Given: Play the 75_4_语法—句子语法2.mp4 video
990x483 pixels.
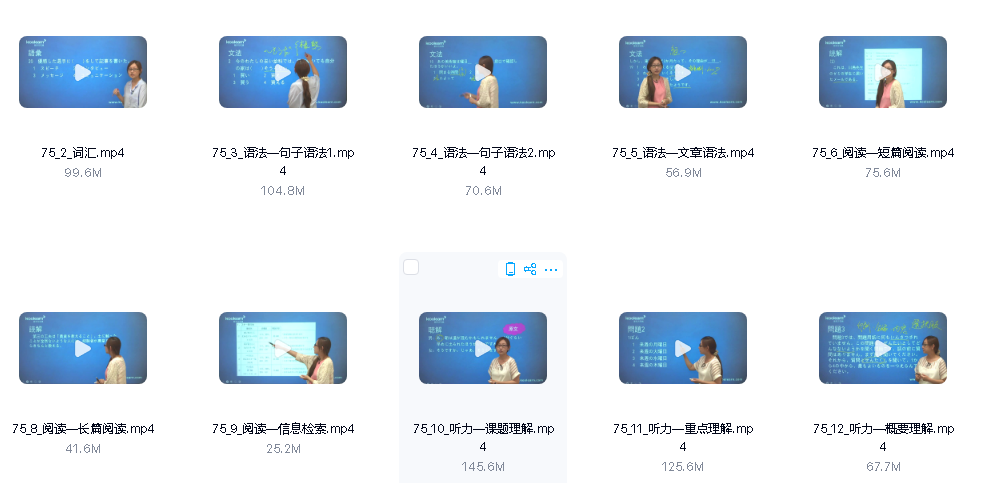Looking at the screenshot, I should click(483, 72).
